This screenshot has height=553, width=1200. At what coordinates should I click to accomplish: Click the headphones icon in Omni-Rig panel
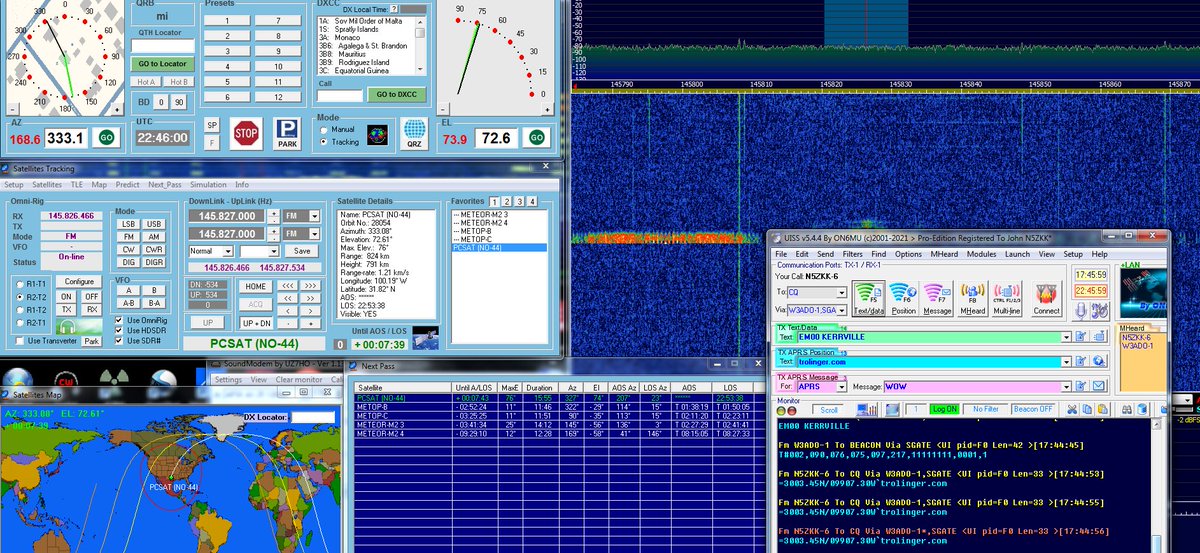point(79,327)
